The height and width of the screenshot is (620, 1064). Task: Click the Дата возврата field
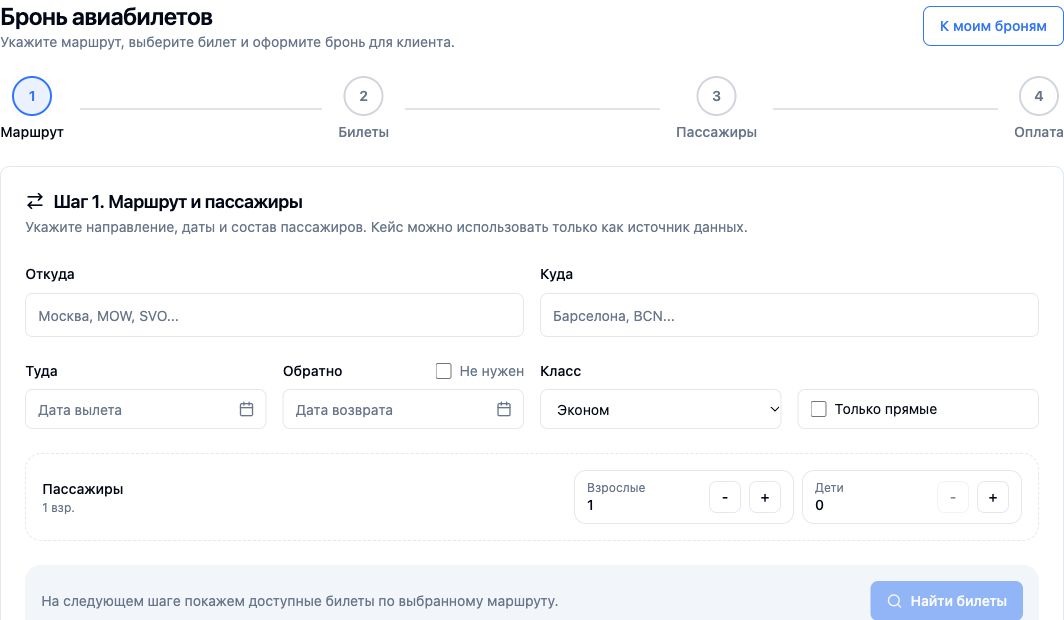coord(403,409)
